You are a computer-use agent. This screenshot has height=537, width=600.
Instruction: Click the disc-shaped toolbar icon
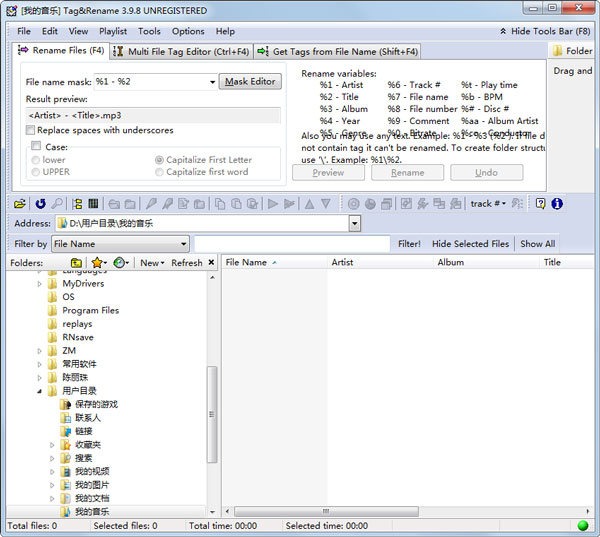point(354,204)
